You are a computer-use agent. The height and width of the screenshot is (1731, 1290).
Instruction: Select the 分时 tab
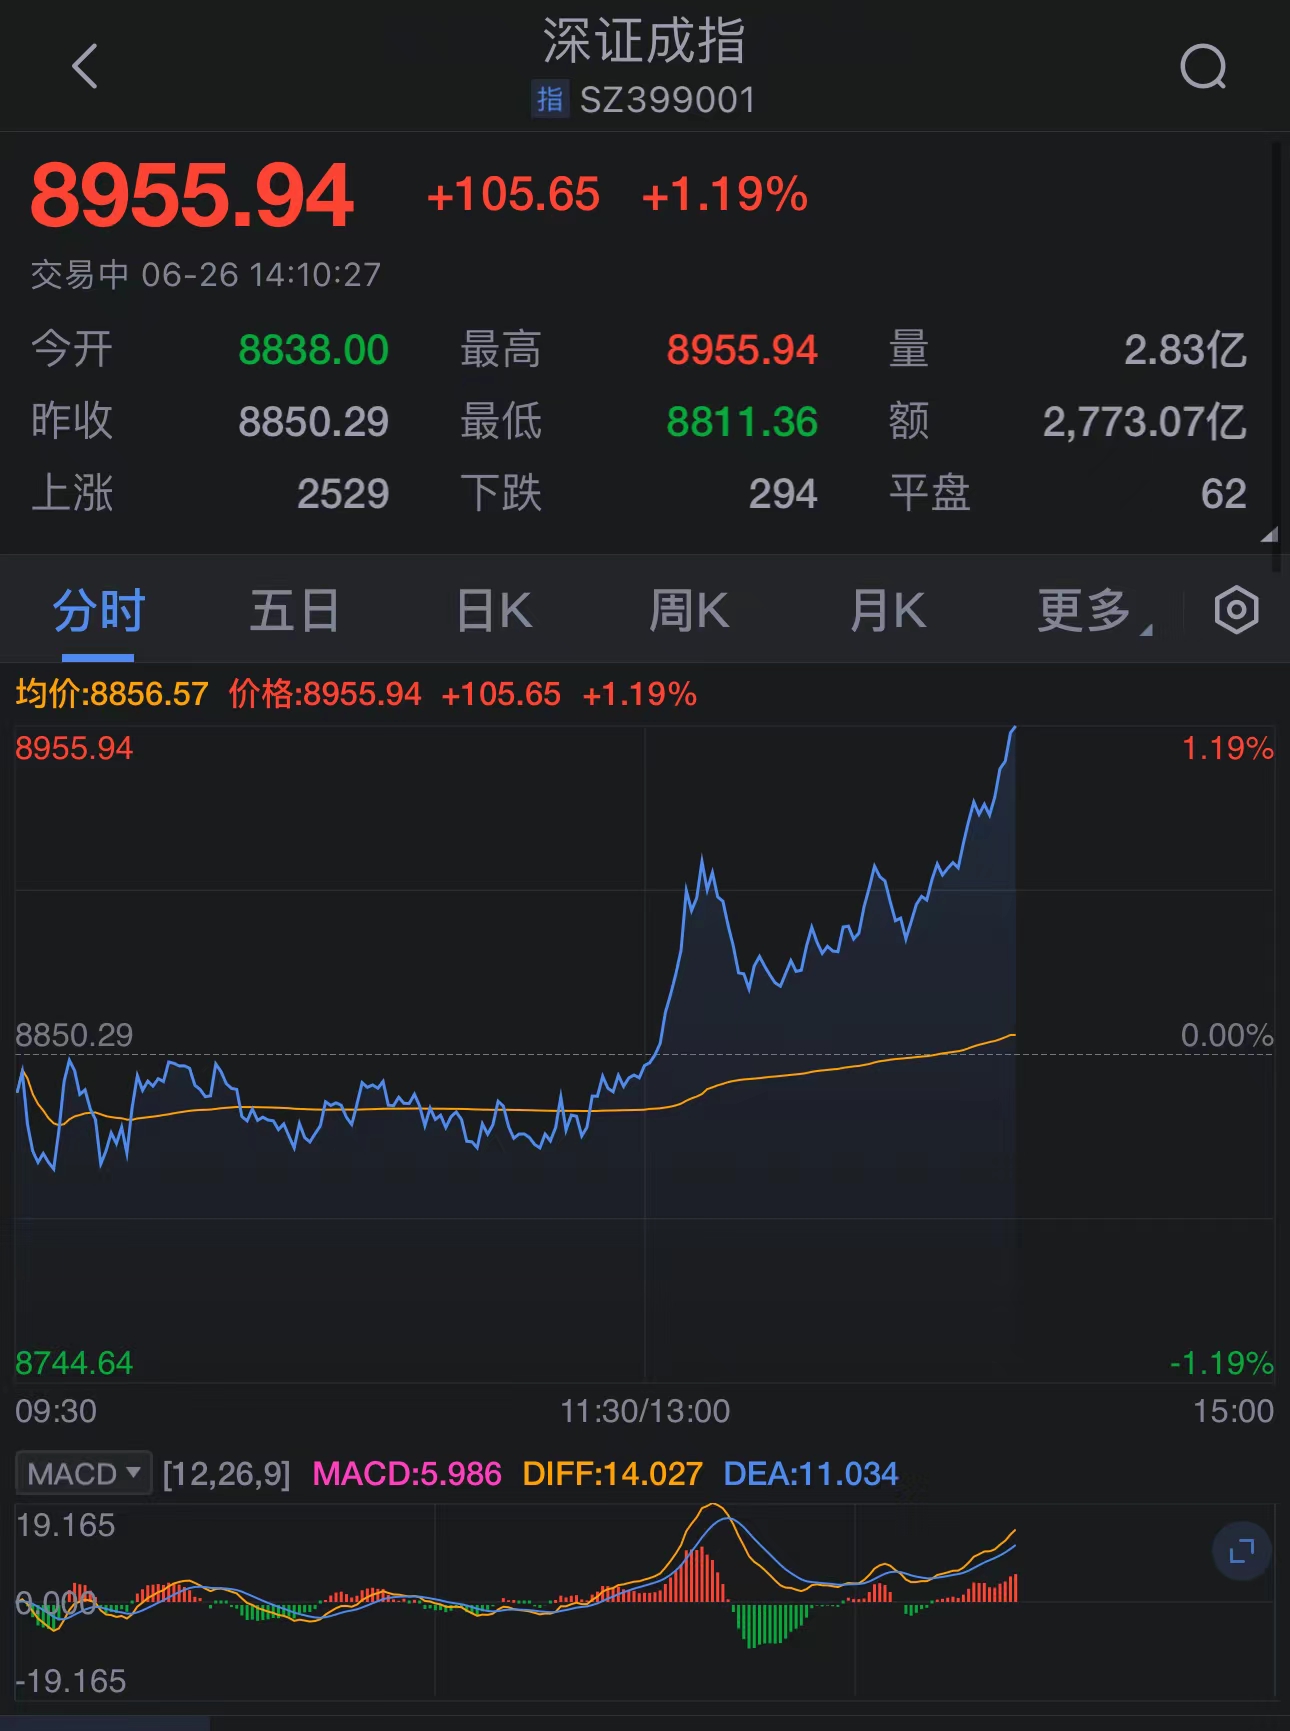(x=98, y=610)
